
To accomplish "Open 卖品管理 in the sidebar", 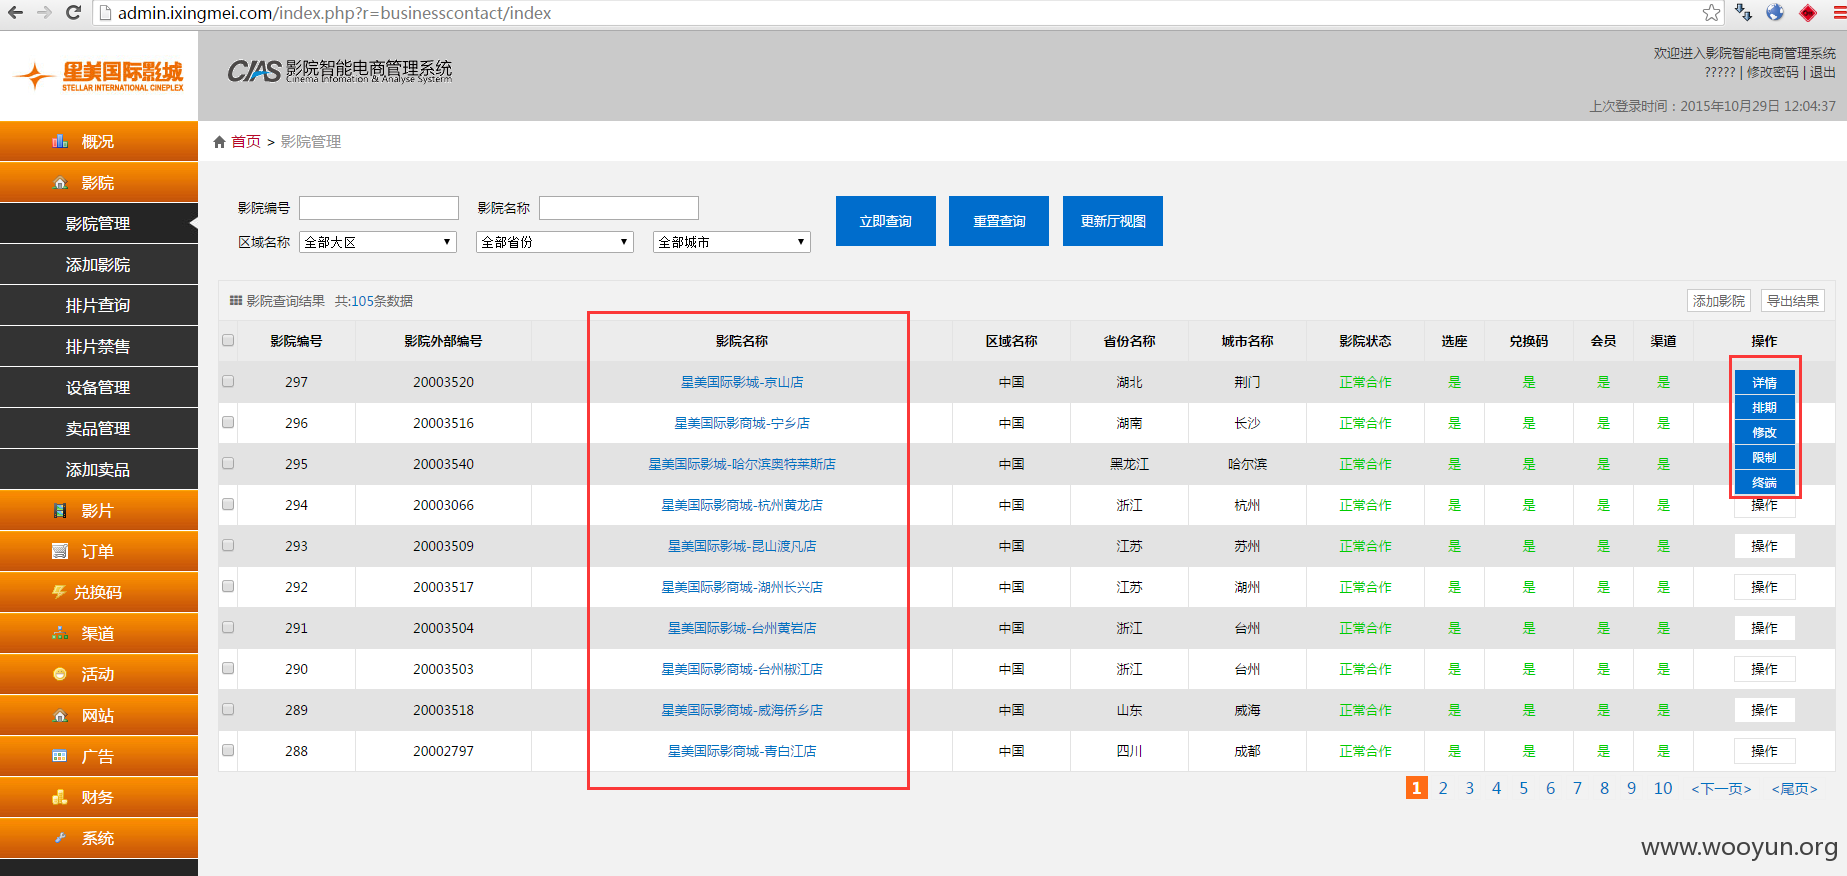I will tap(99, 428).
